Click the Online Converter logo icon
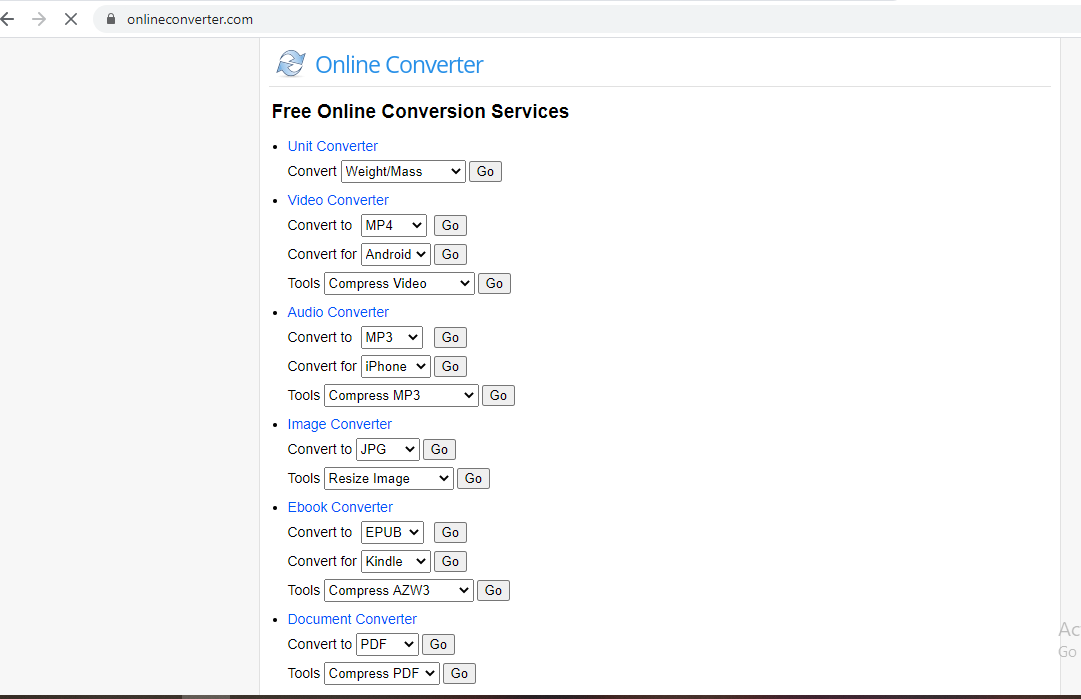Screen dimensions: 1081x699 [x=290, y=64]
